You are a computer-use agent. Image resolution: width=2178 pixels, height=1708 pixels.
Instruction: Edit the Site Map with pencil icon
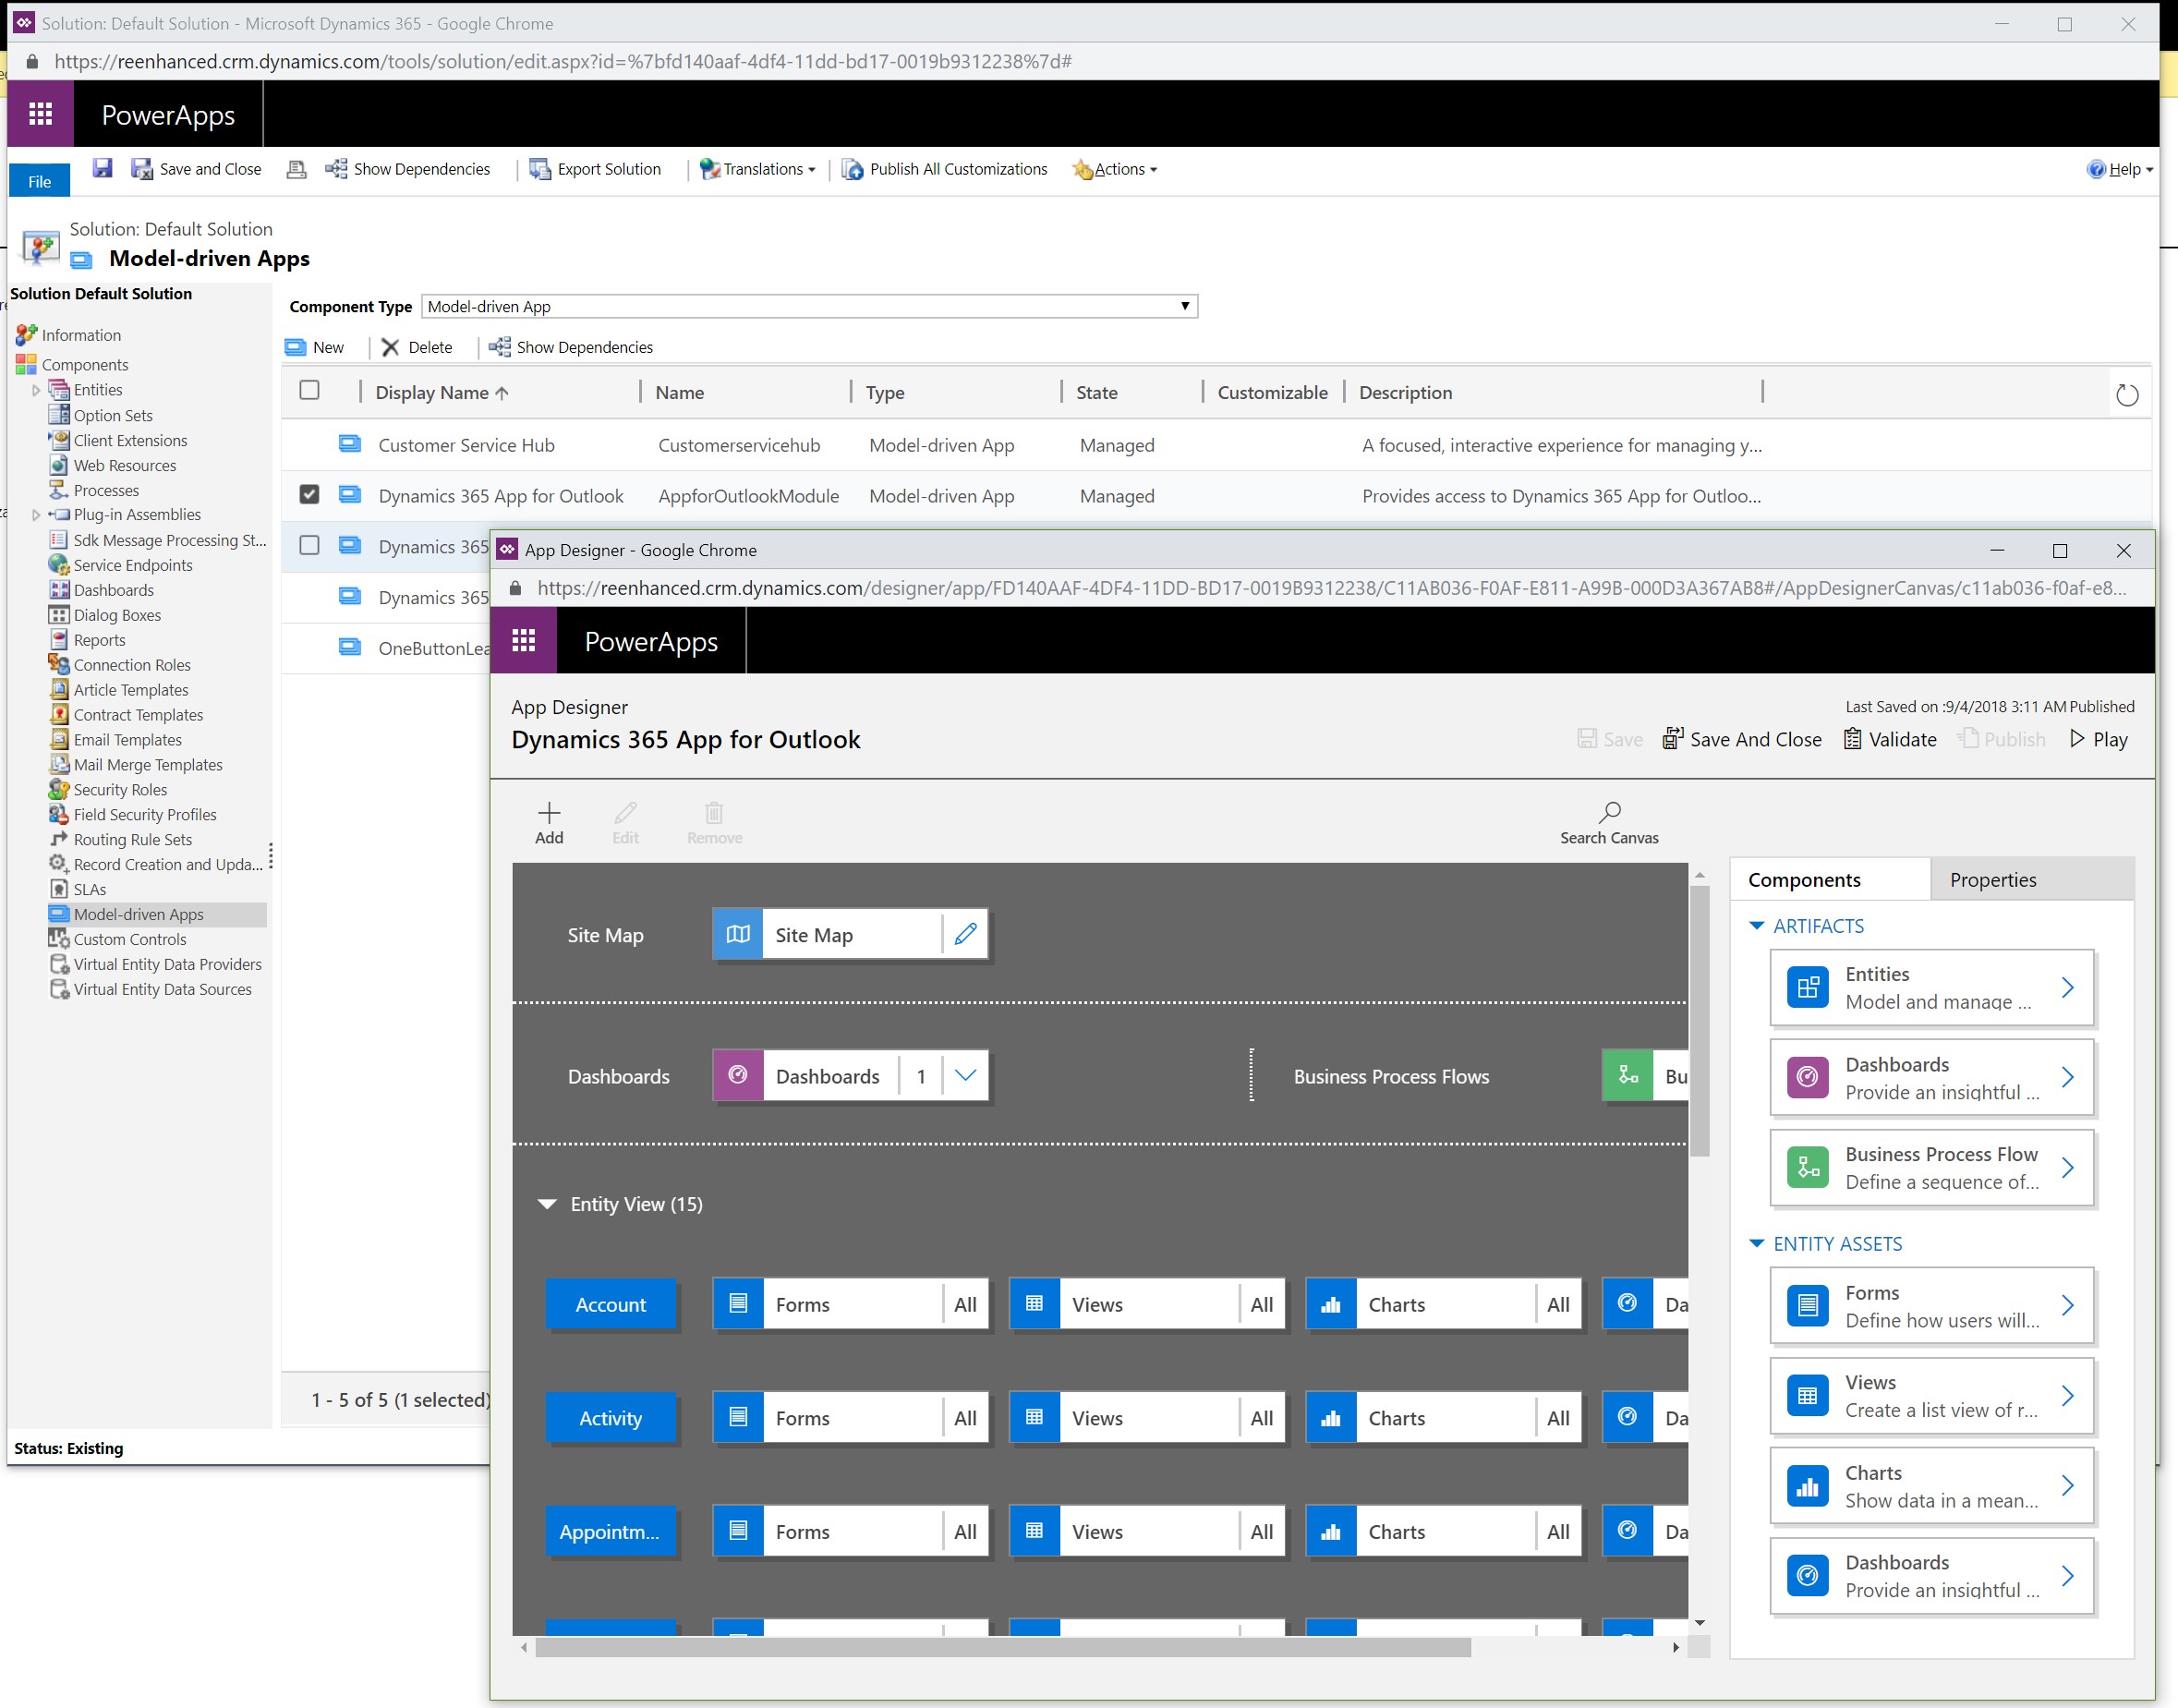point(965,934)
